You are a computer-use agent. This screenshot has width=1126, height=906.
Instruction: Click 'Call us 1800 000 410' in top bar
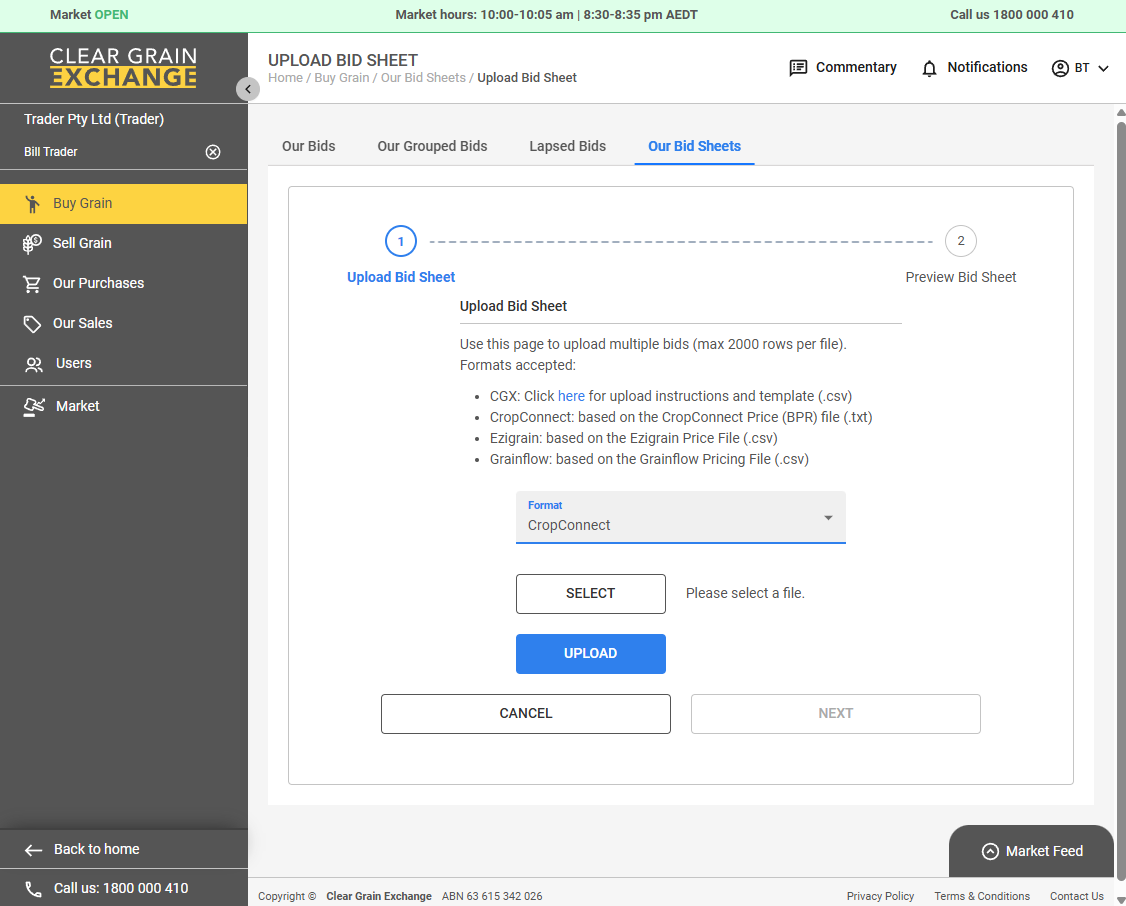coord(1011,14)
